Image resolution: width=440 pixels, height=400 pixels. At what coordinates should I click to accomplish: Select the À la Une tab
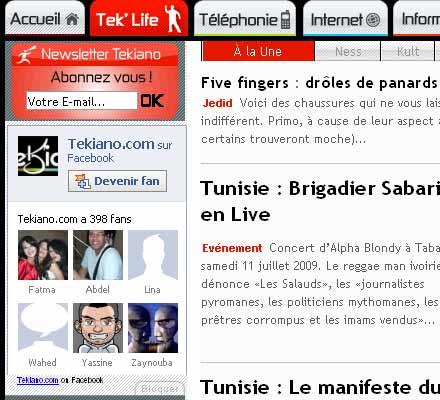[x=258, y=51]
